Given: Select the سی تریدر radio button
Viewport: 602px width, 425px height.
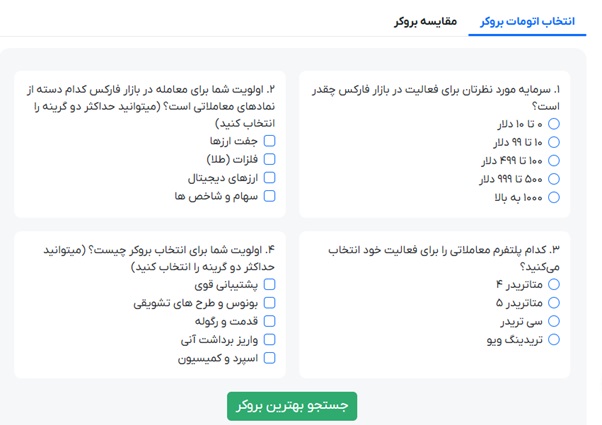Looking at the screenshot, I should pyautogui.click(x=555, y=322).
